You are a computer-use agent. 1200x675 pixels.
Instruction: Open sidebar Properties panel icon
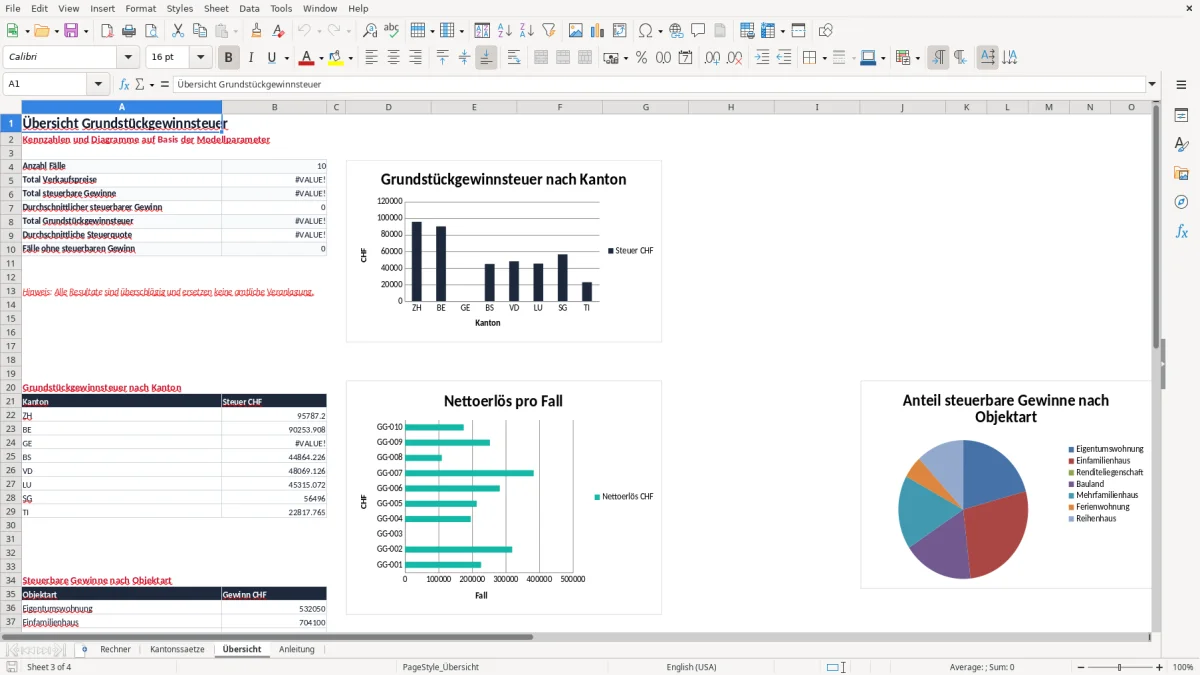tap(1181, 115)
